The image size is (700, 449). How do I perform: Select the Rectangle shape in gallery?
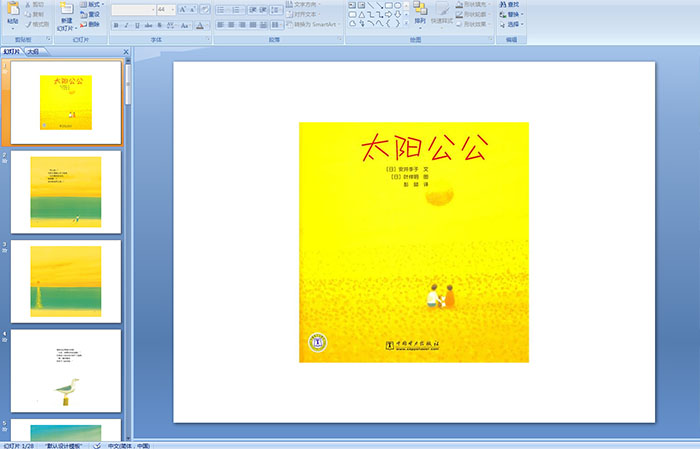point(388,5)
